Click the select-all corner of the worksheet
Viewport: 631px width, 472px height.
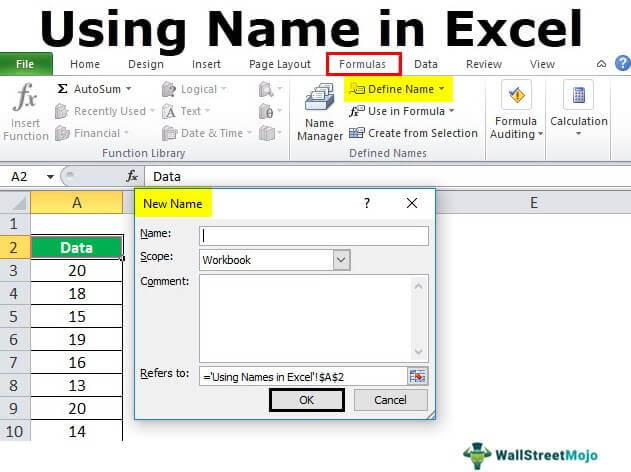(x=15, y=202)
